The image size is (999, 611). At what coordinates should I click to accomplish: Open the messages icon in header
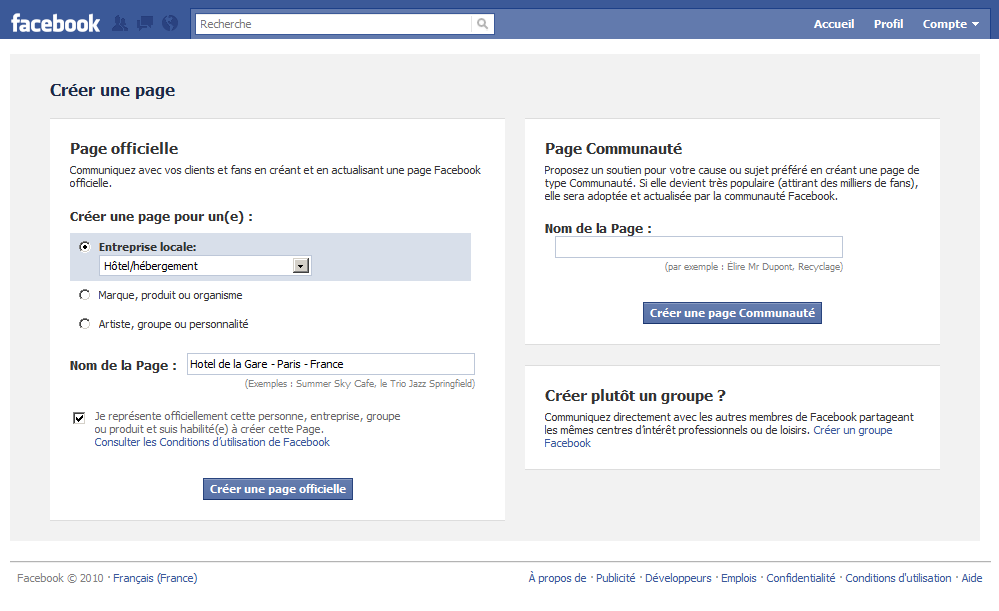coord(145,24)
